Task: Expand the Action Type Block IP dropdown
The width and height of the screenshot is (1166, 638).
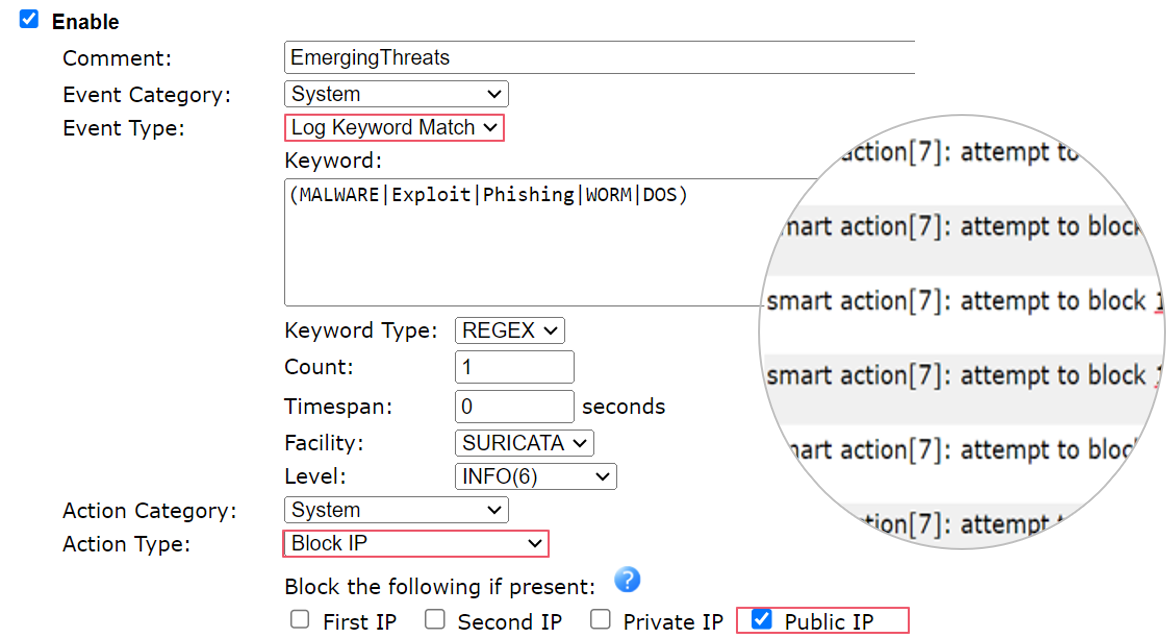Action: tap(415, 544)
